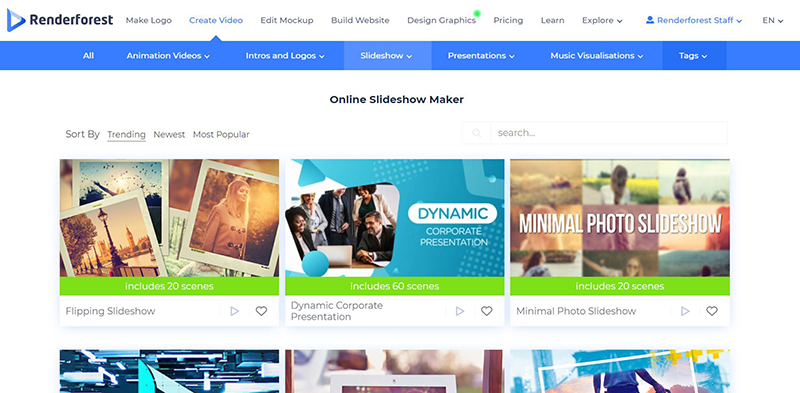Open the Explore menu
The height and width of the screenshot is (393, 800).
(602, 20)
